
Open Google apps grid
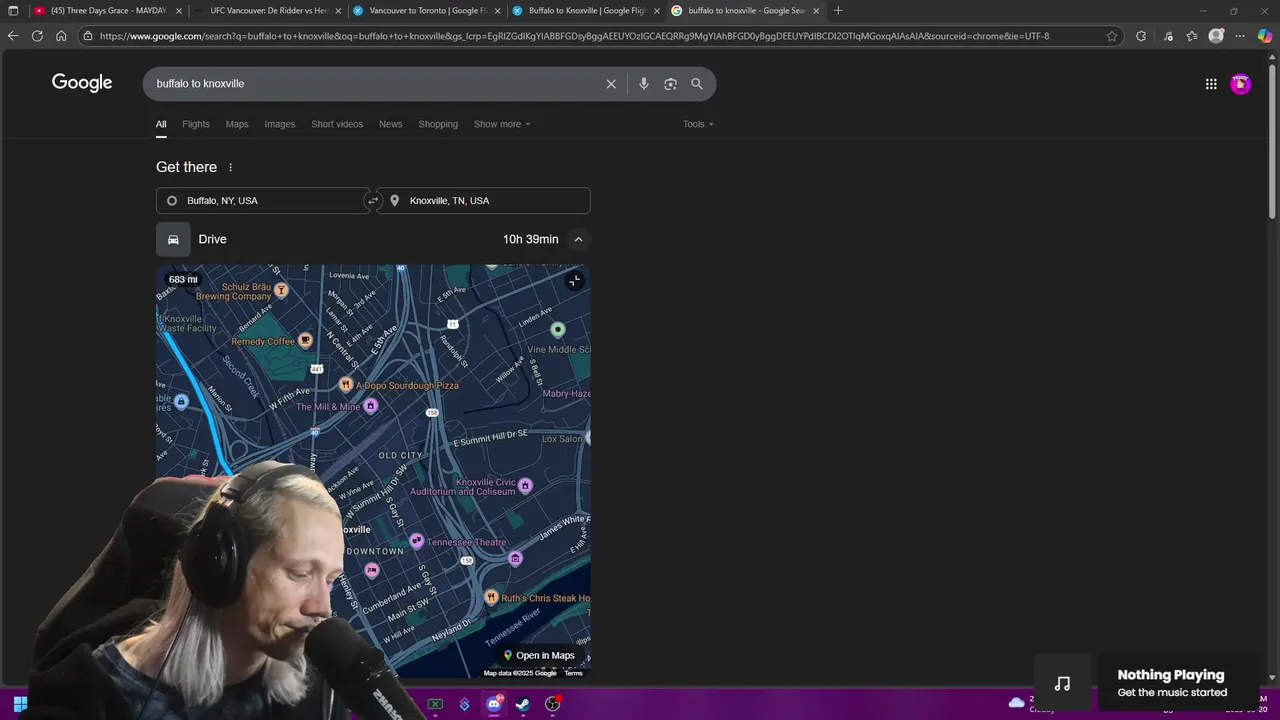pos(1211,84)
